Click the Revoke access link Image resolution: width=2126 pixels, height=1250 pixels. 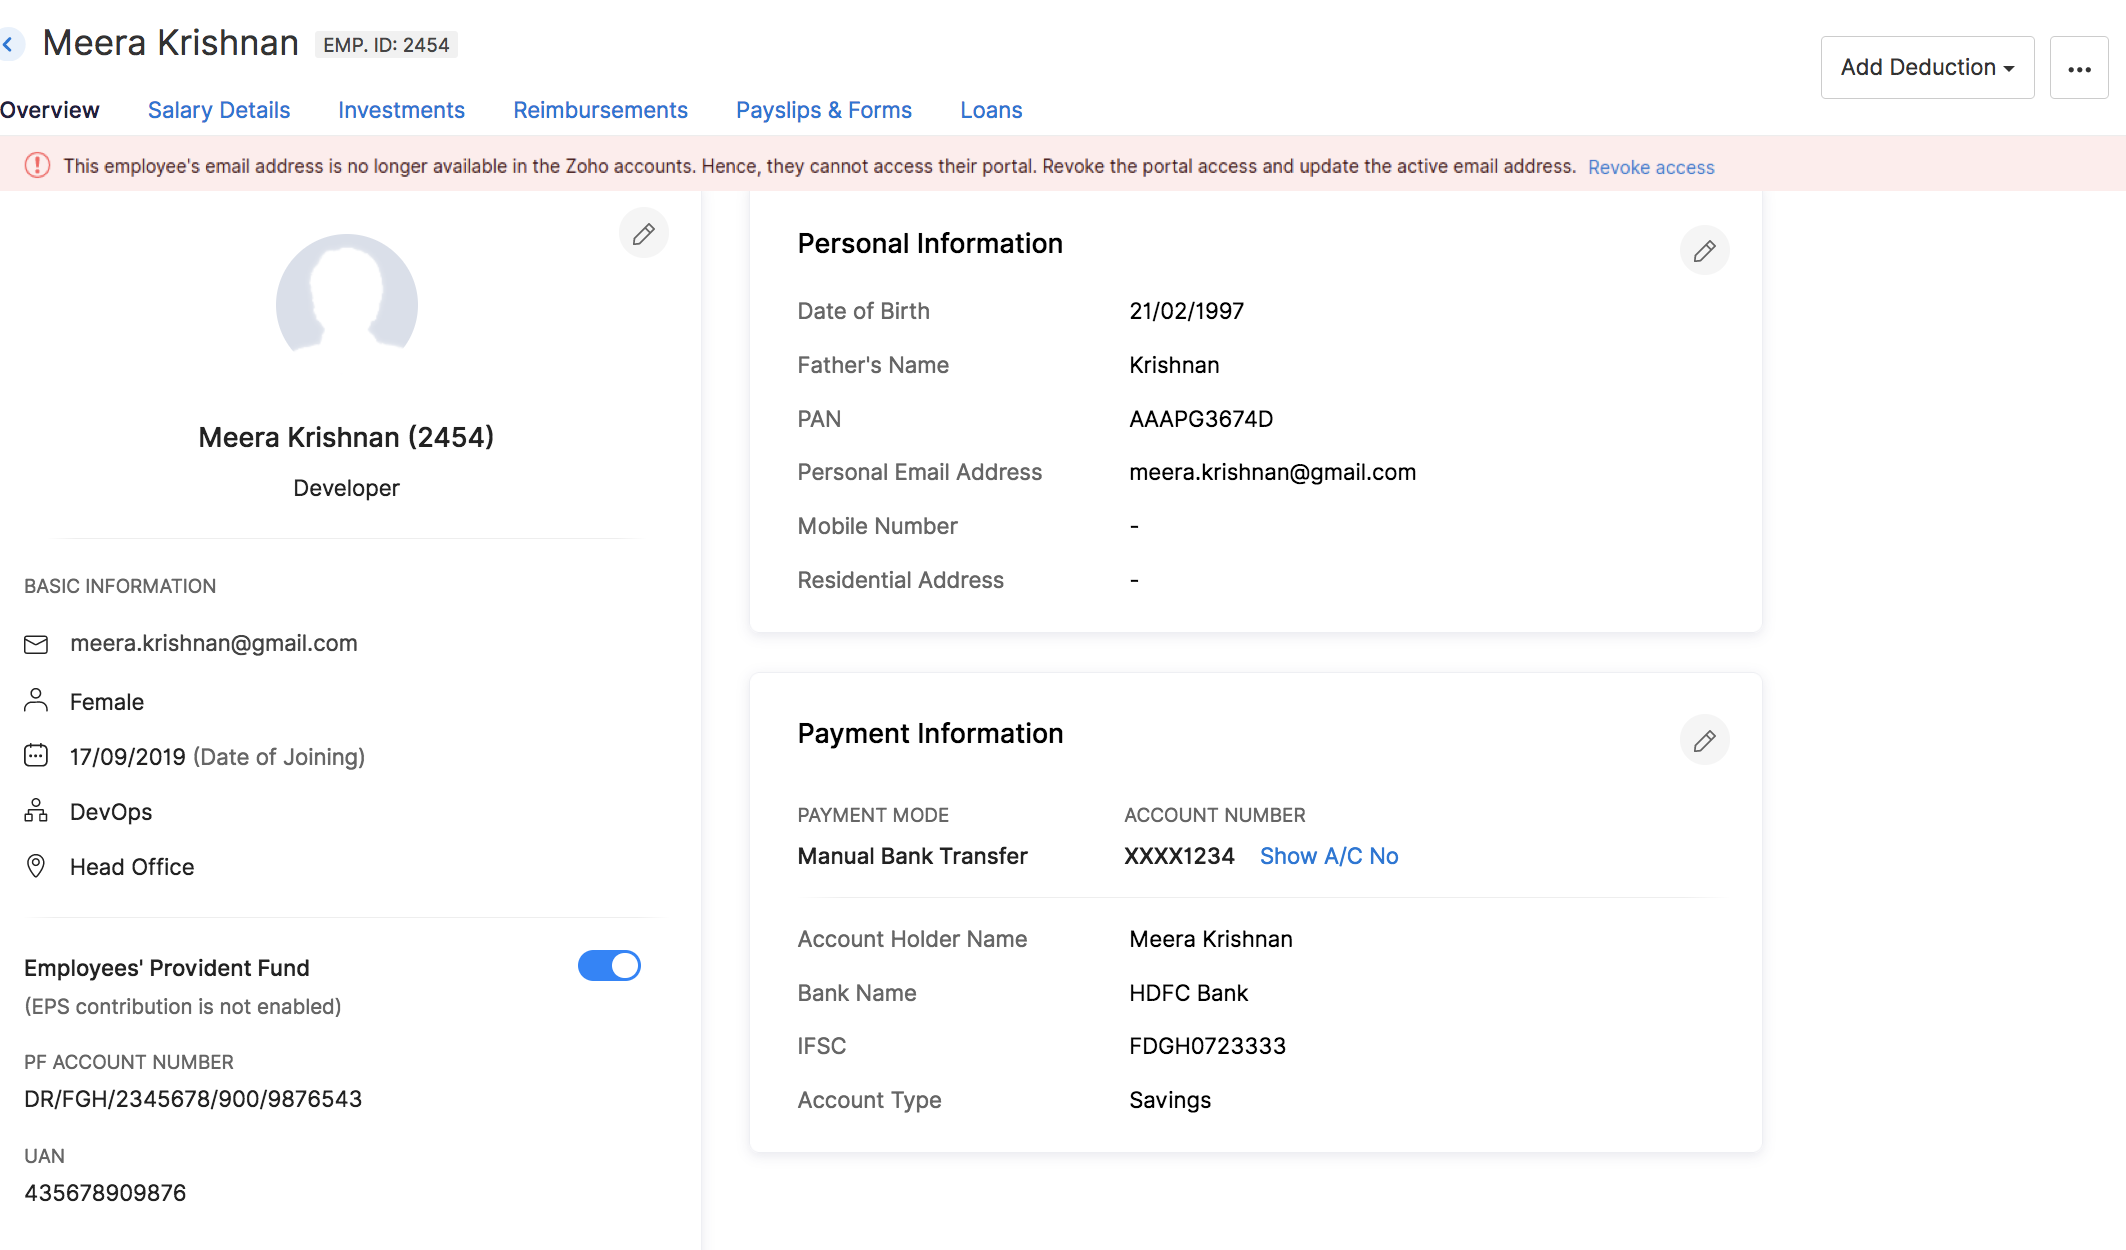(x=1650, y=167)
